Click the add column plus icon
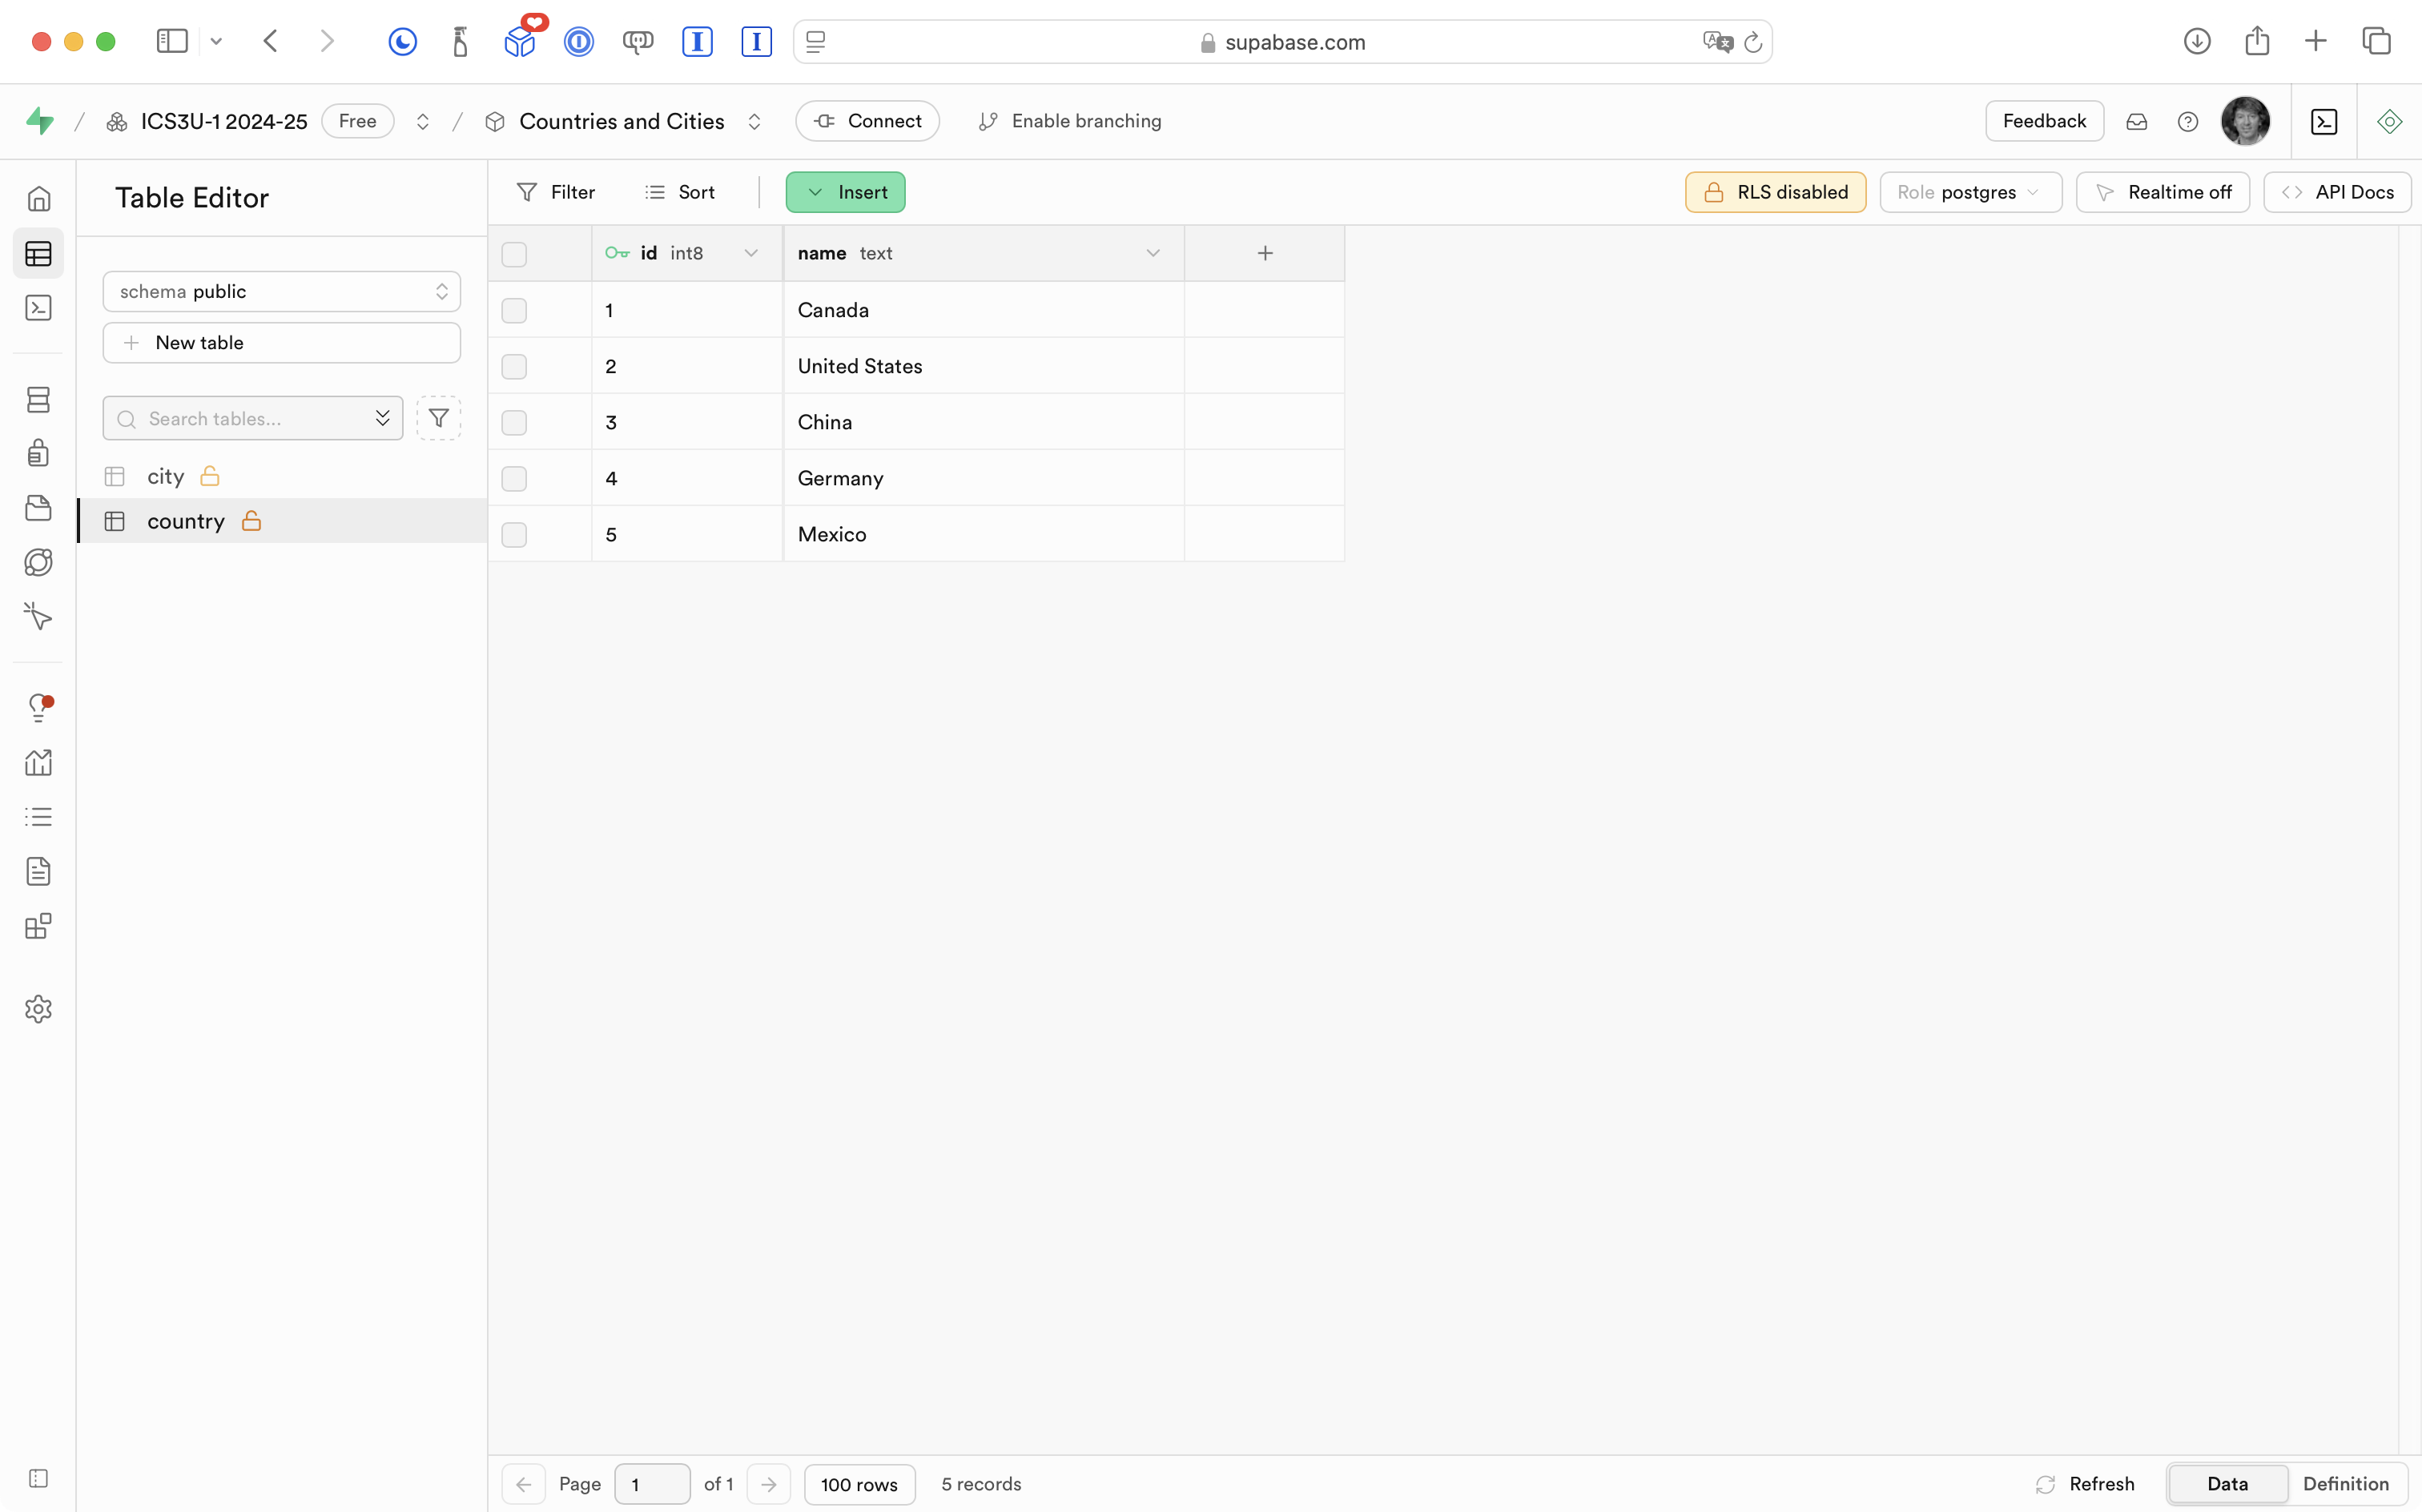 [1264, 254]
